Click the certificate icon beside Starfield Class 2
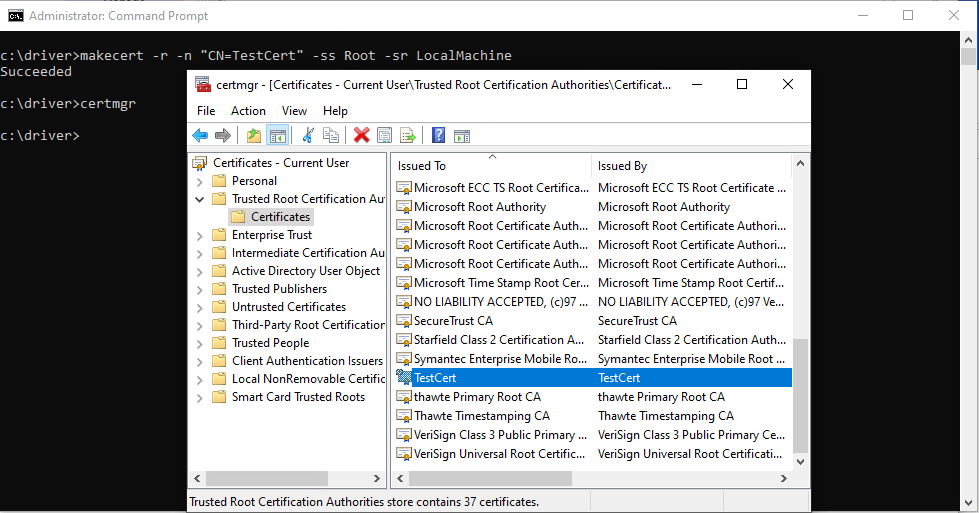Screen dimensions: 979x513 404,340
